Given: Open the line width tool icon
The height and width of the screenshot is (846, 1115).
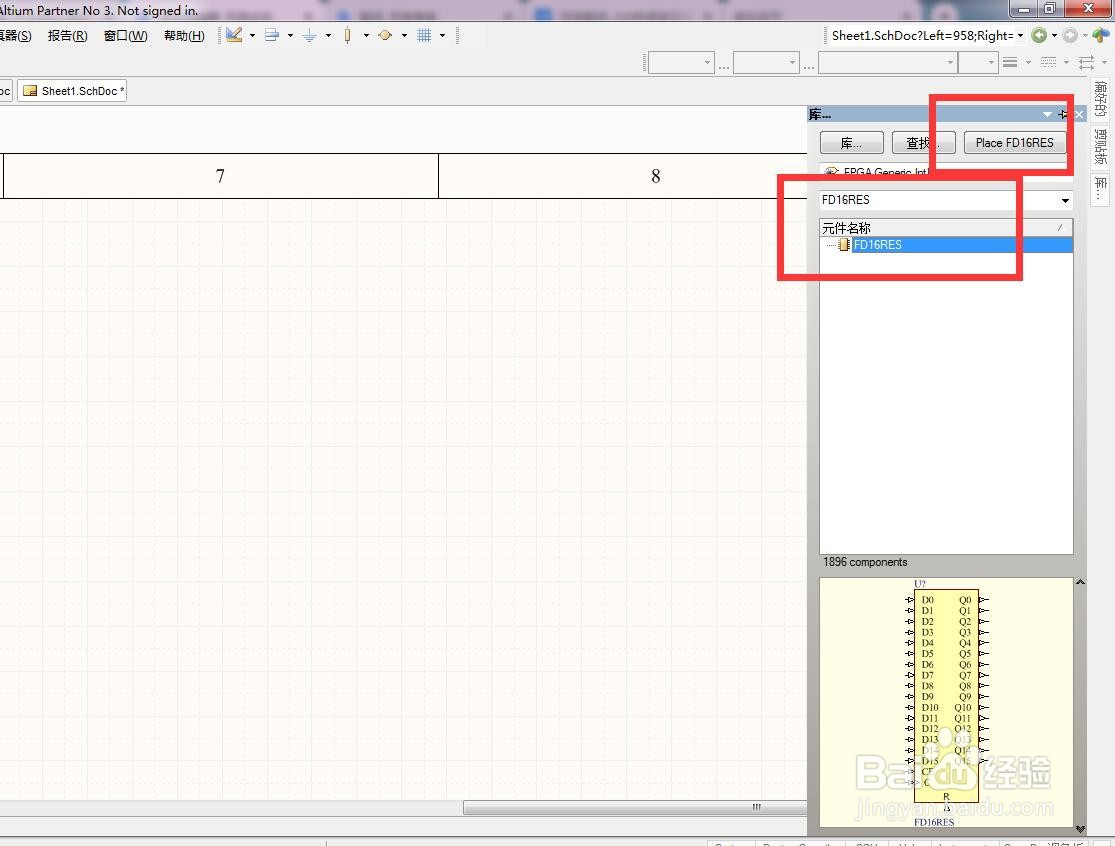Looking at the screenshot, I should point(1010,63).
